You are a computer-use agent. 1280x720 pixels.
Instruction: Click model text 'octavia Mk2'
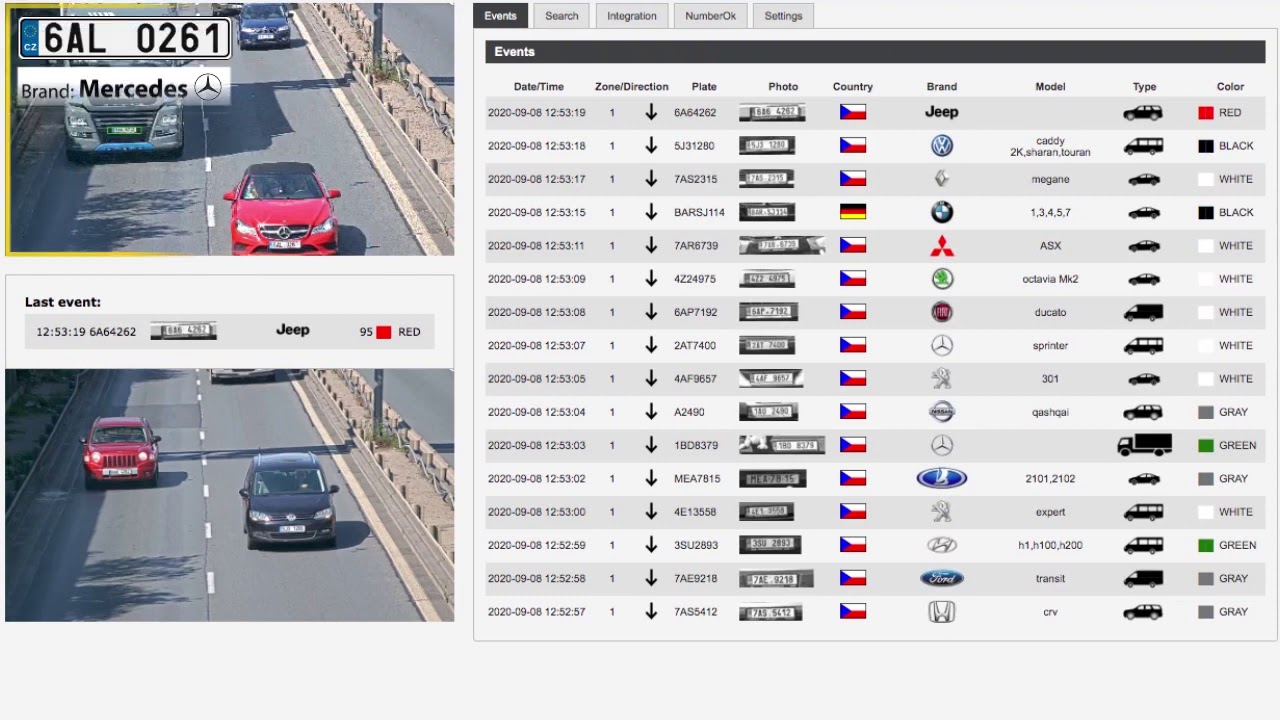click(1050, 279)
